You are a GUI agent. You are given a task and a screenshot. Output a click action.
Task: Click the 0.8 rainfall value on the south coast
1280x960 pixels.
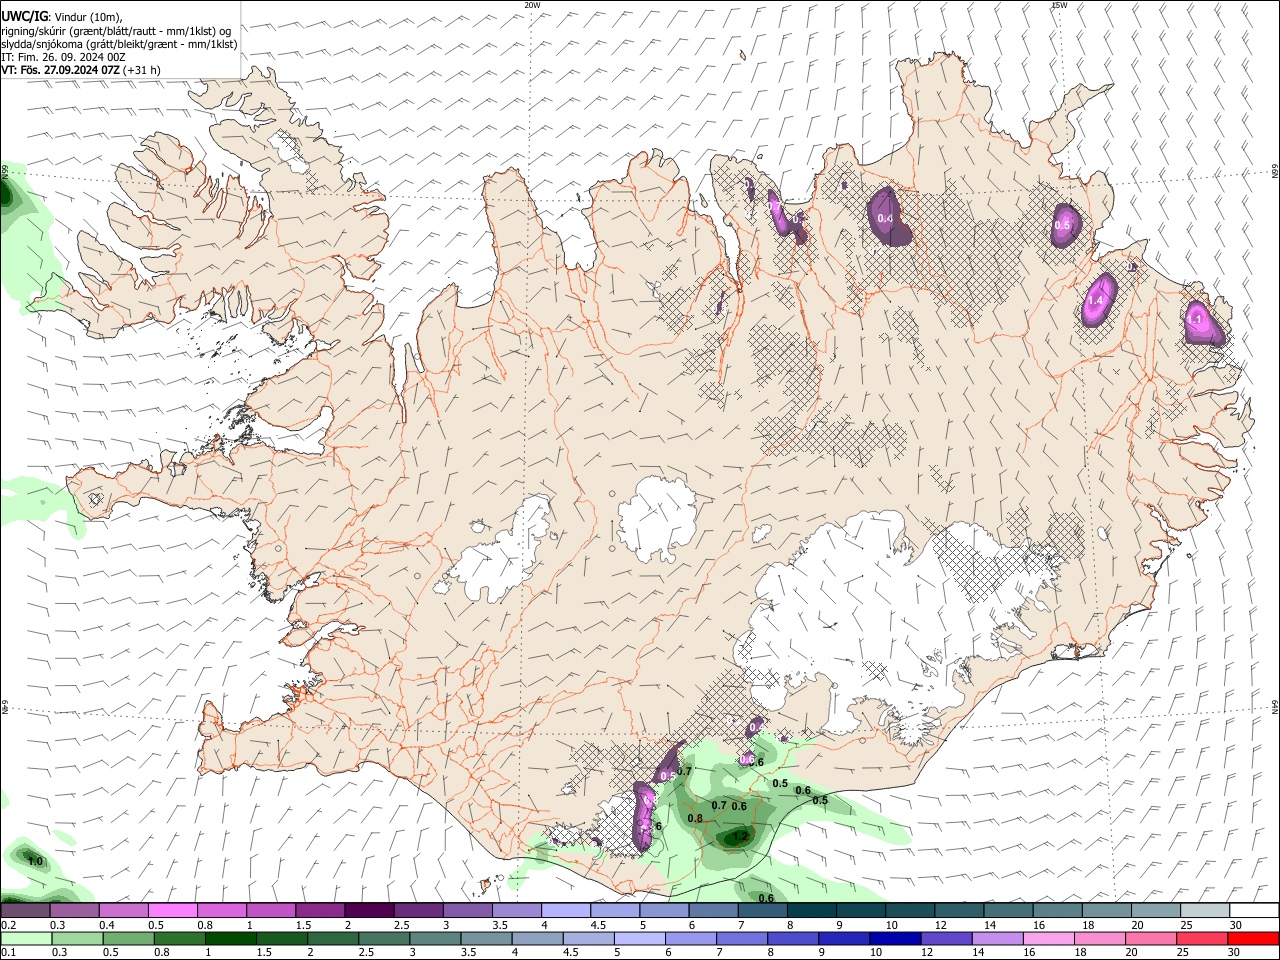(695, 818)
